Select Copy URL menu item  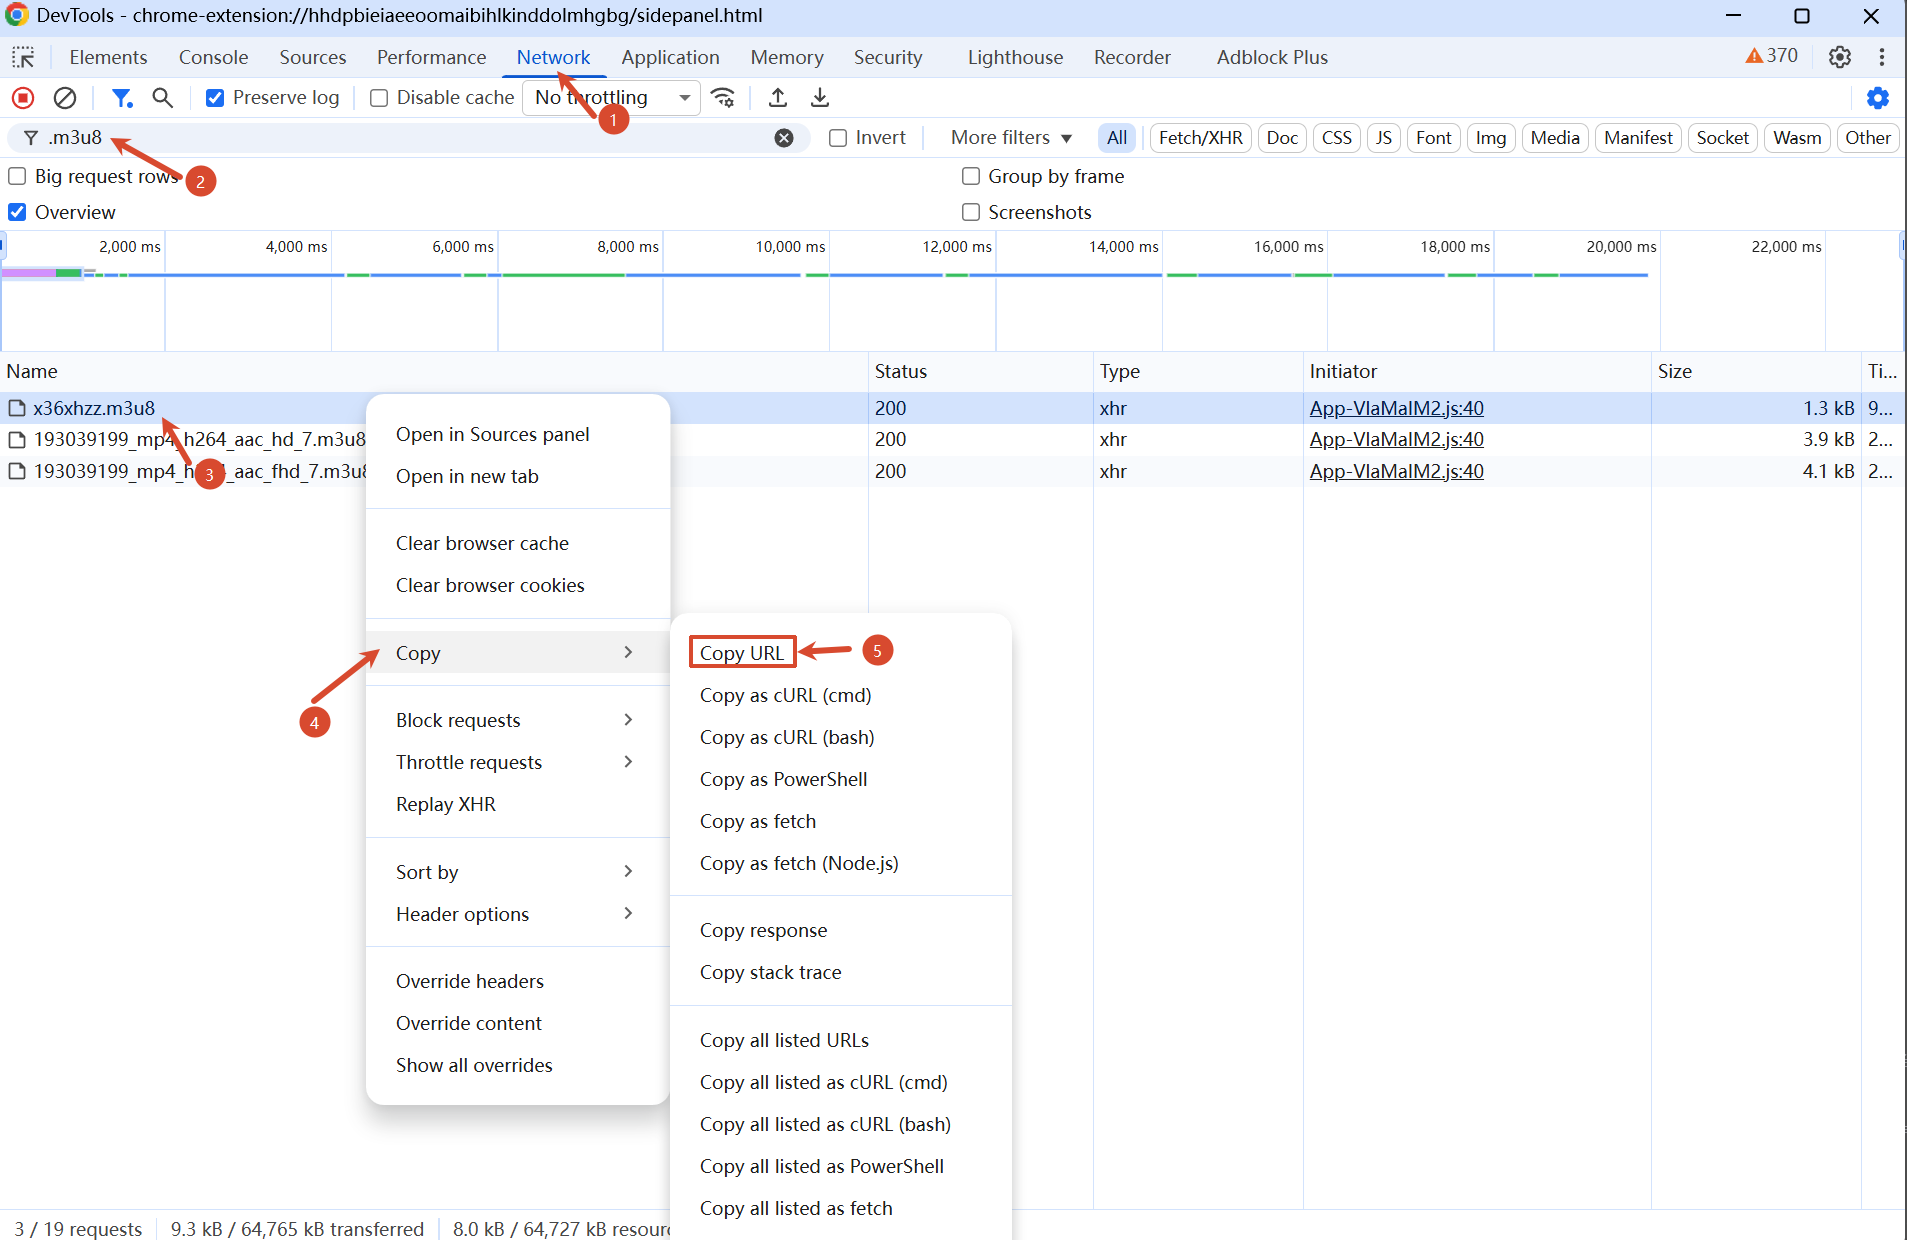point(742,653)
